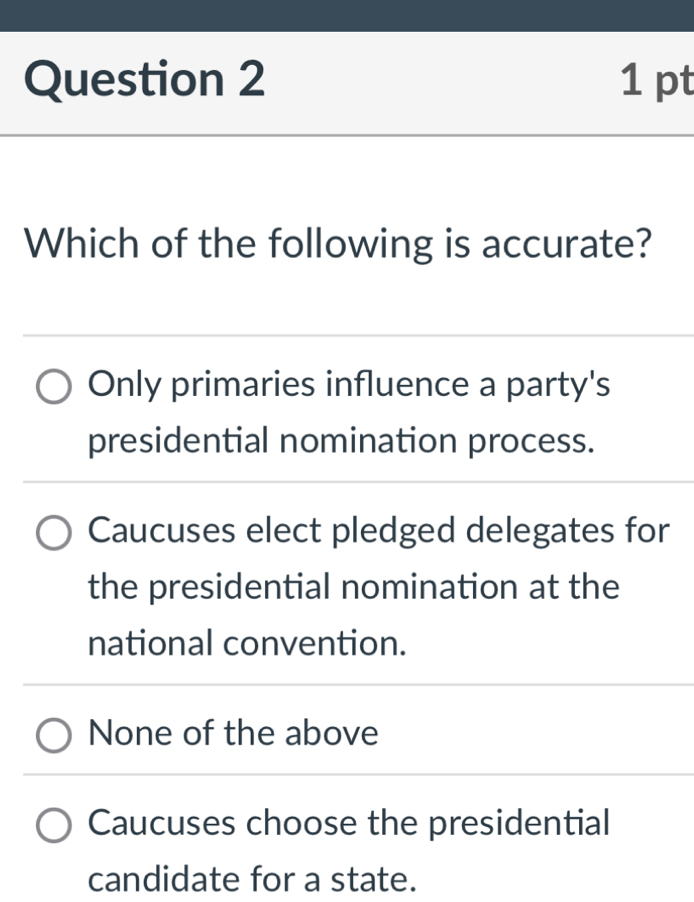The image size is (694, 902).
Task: Click the 'Caucuses choose the presidential' label text
Action: click(349, 823)
